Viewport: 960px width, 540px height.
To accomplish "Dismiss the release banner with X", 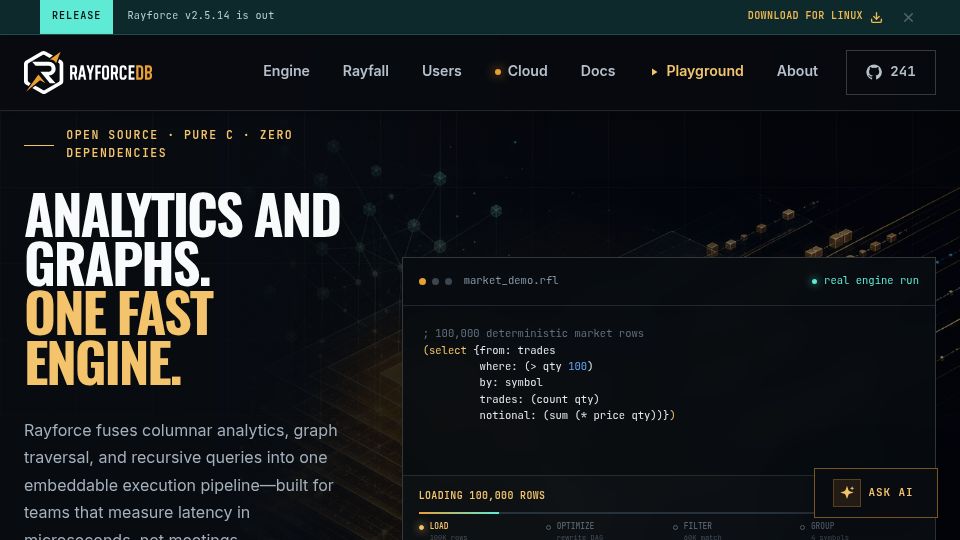I will tap(909, 18).
